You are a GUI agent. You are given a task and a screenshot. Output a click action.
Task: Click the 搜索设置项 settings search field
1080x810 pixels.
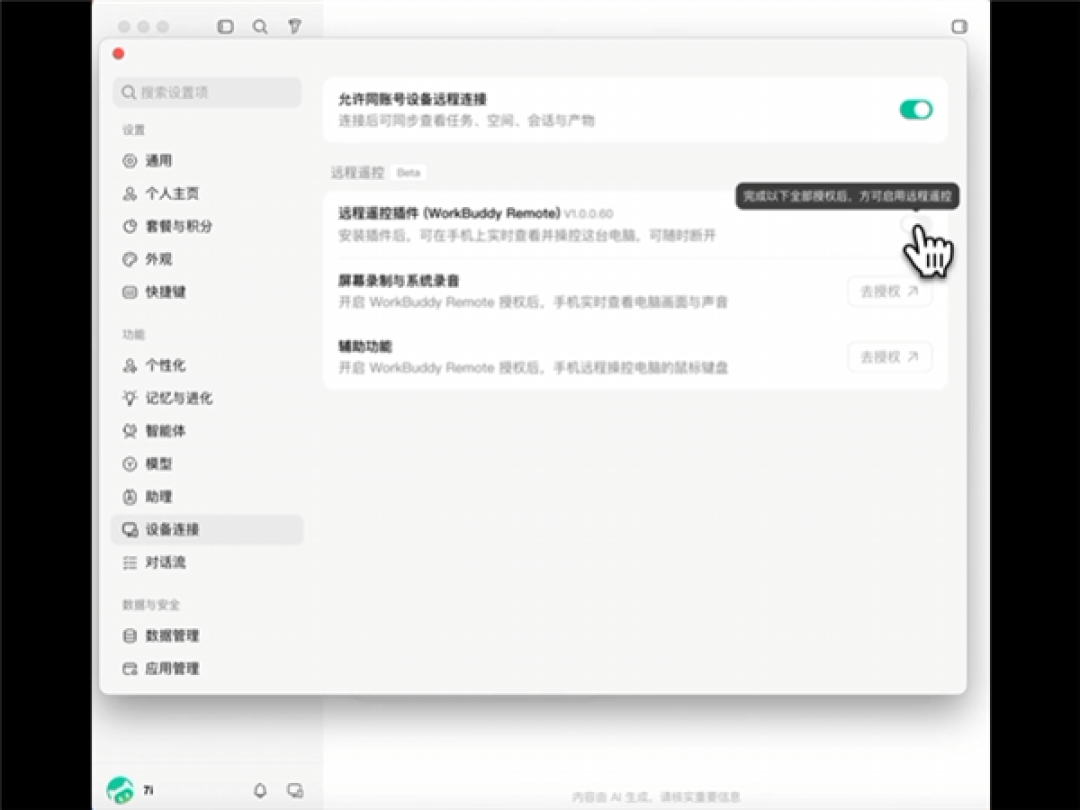click(x=207, y=92)
